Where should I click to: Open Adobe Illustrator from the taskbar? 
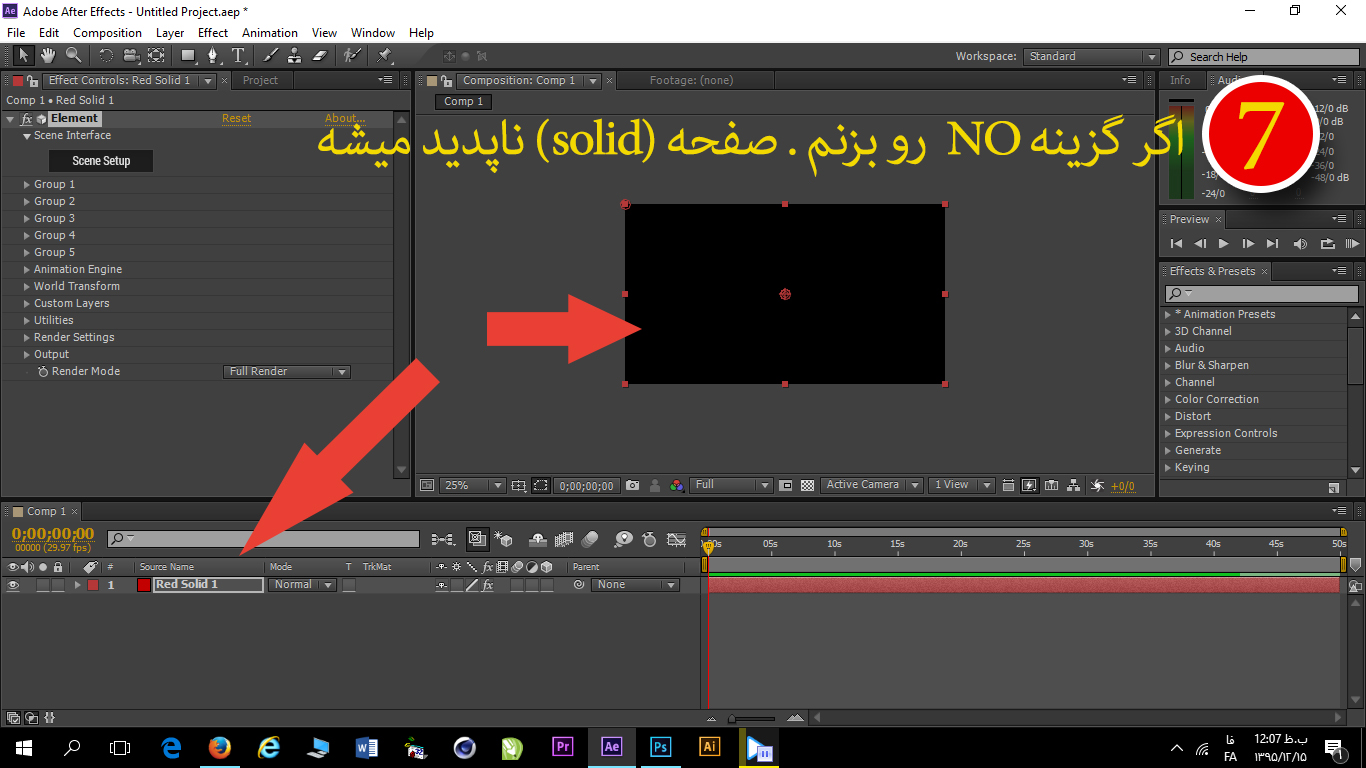coord(709,747)
